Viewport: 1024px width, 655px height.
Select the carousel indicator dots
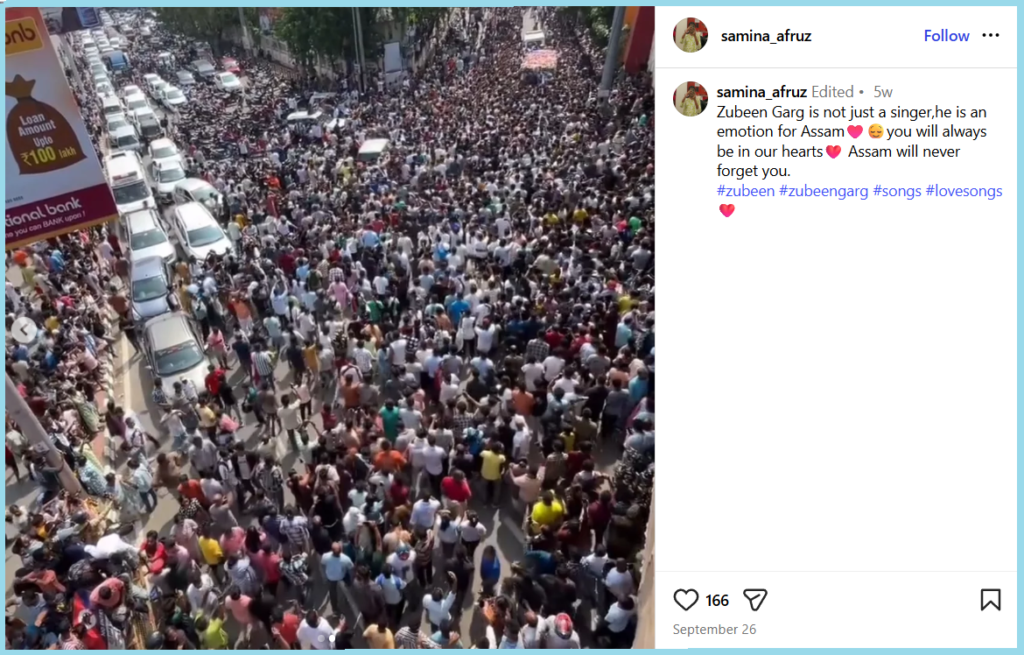[x=327, y=637]
